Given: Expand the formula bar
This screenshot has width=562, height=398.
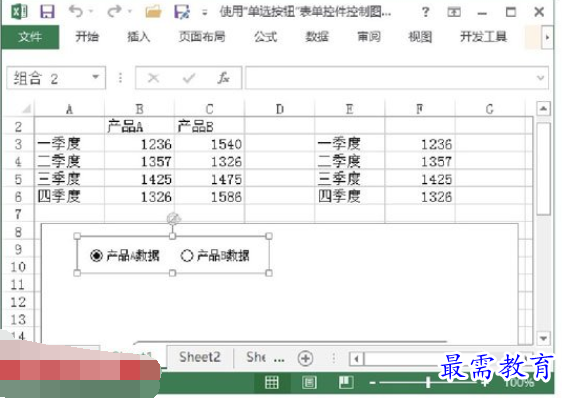Looking at the screenshot, I should point(541,77).
